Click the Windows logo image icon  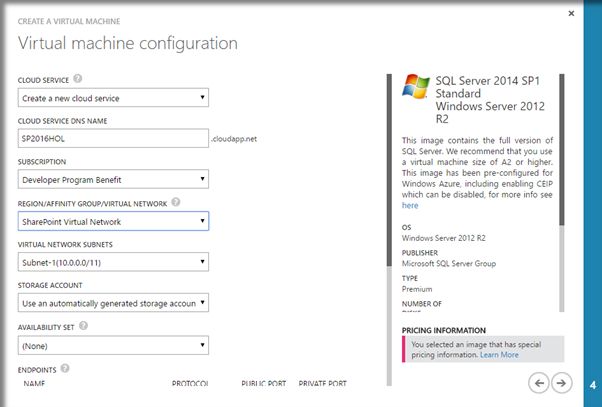pyautogui.click(x=416, y=88)
